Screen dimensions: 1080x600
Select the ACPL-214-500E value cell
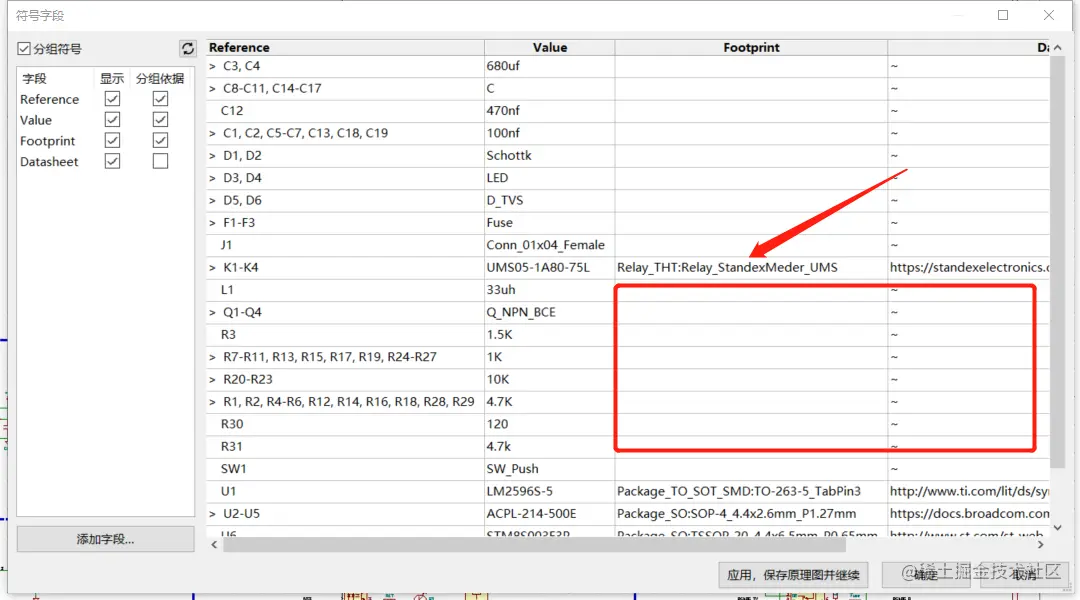point(550,514)
